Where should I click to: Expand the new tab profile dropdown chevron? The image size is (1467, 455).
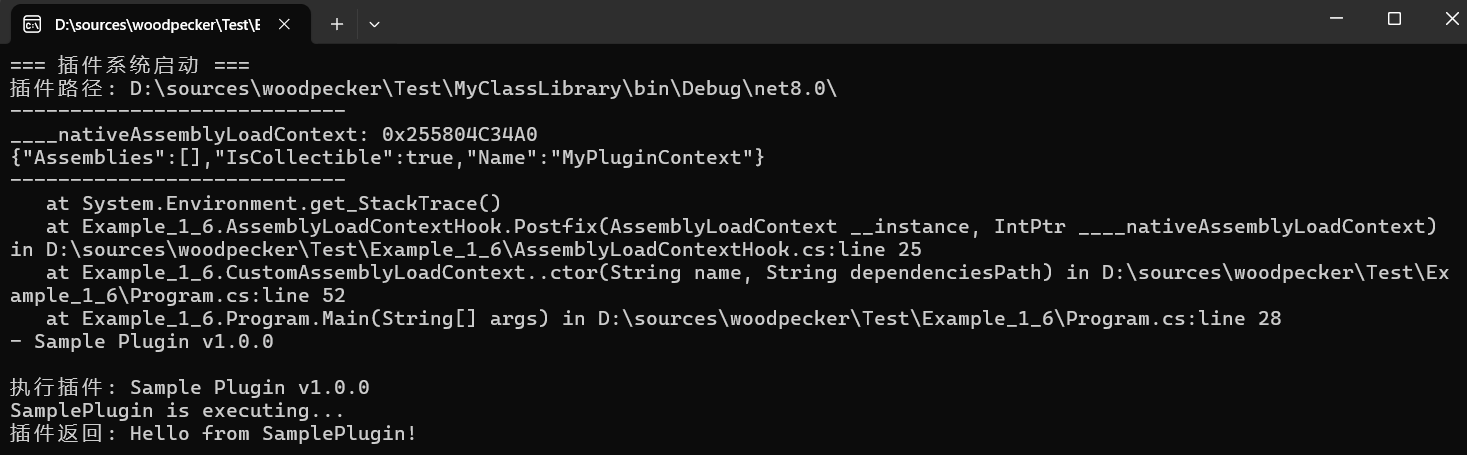pos(374,24)
